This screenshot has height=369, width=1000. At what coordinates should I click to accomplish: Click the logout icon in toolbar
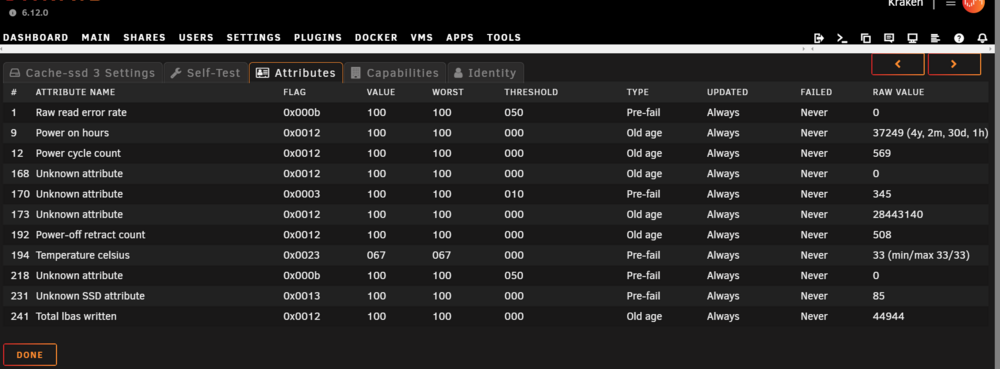pos(819,38)
